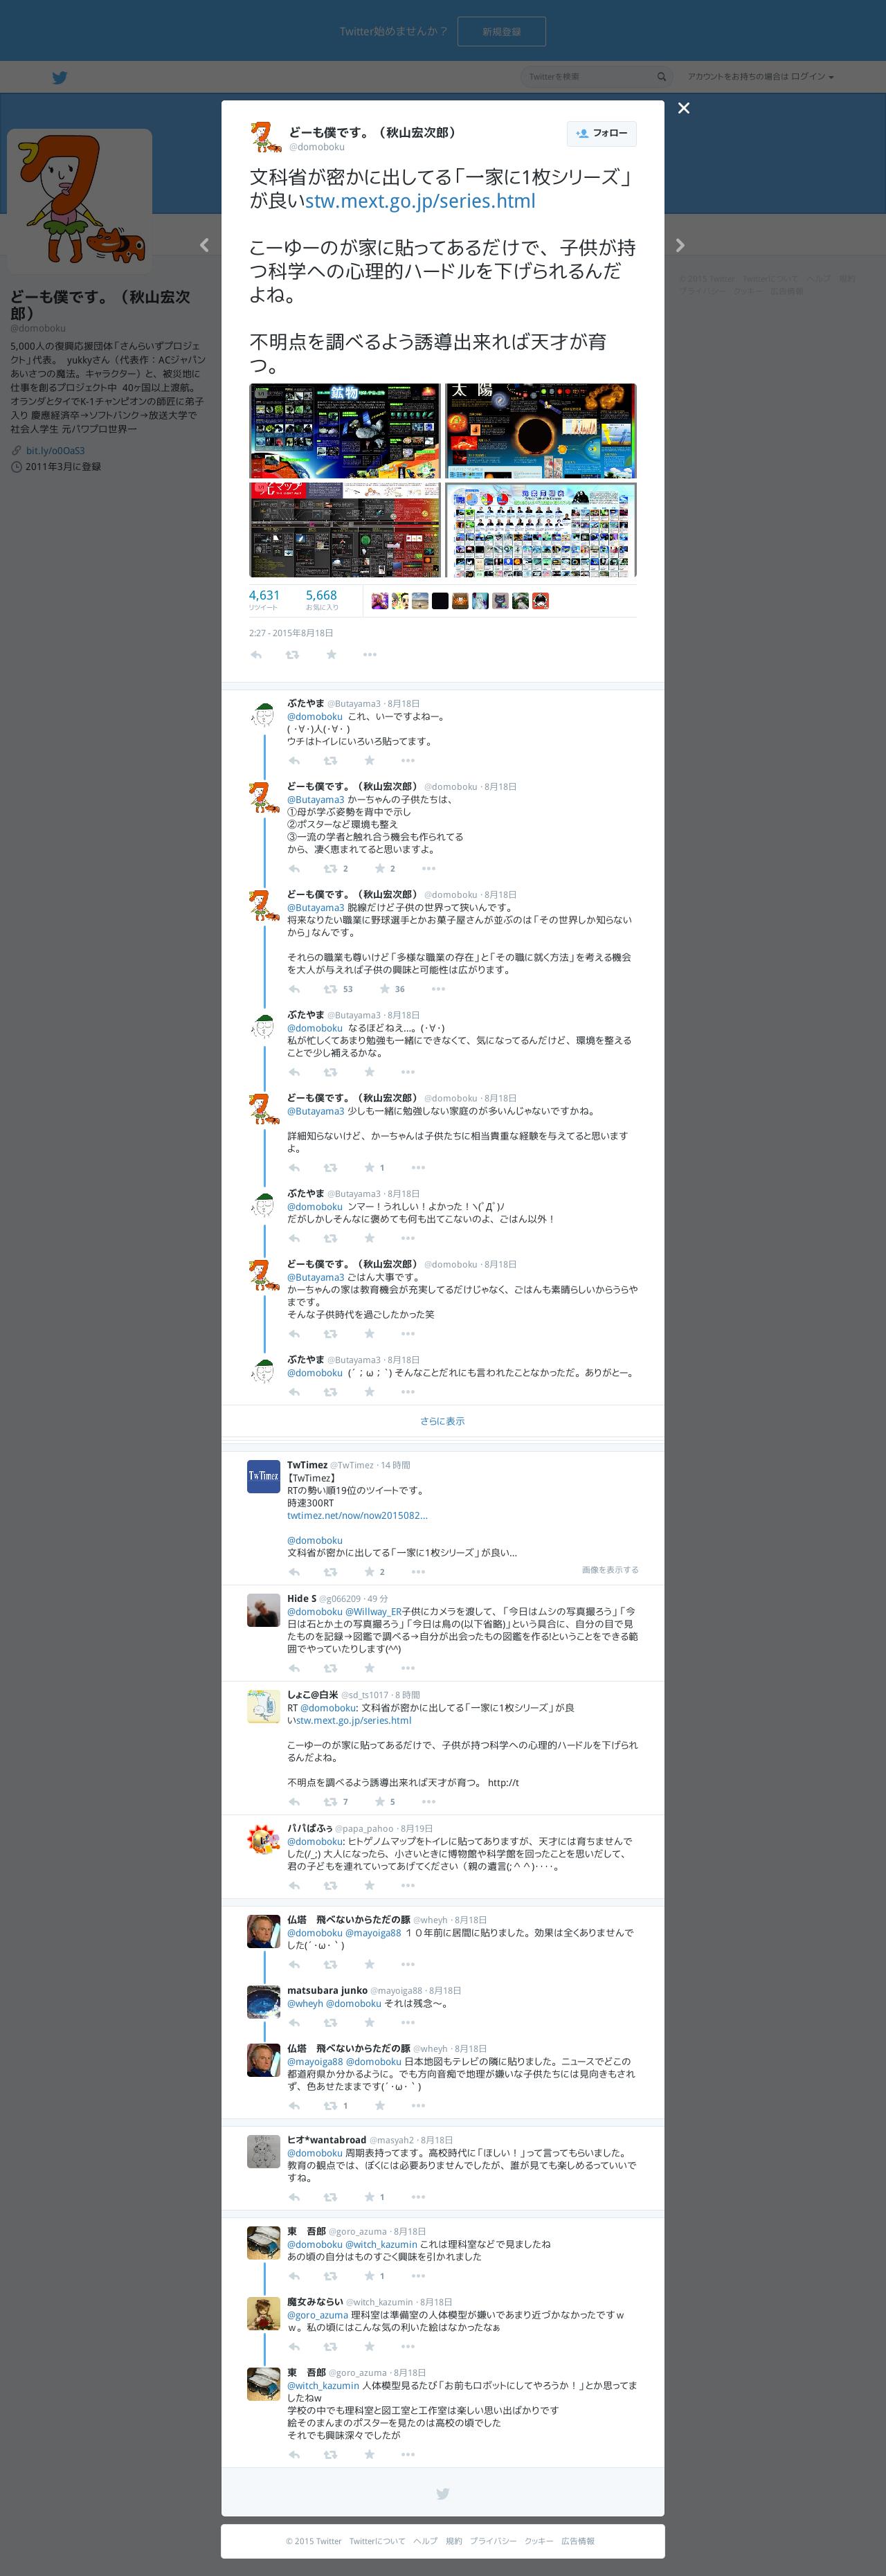886x2576 pixels.
Task: Open the 鉱物 poster thumbnail
Action: [345, 431]
